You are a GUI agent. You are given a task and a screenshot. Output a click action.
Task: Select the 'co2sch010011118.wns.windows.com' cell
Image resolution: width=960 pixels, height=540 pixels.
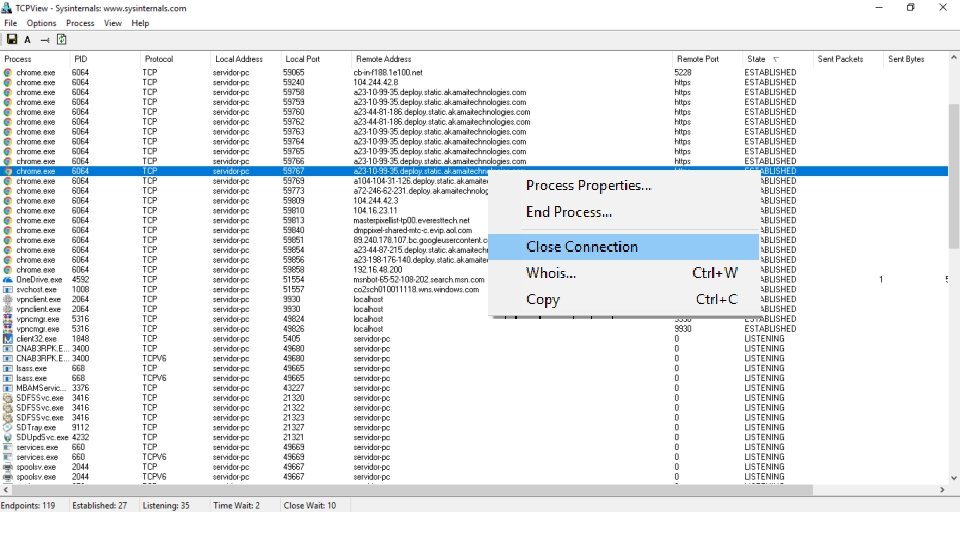(x=416, y=290)
